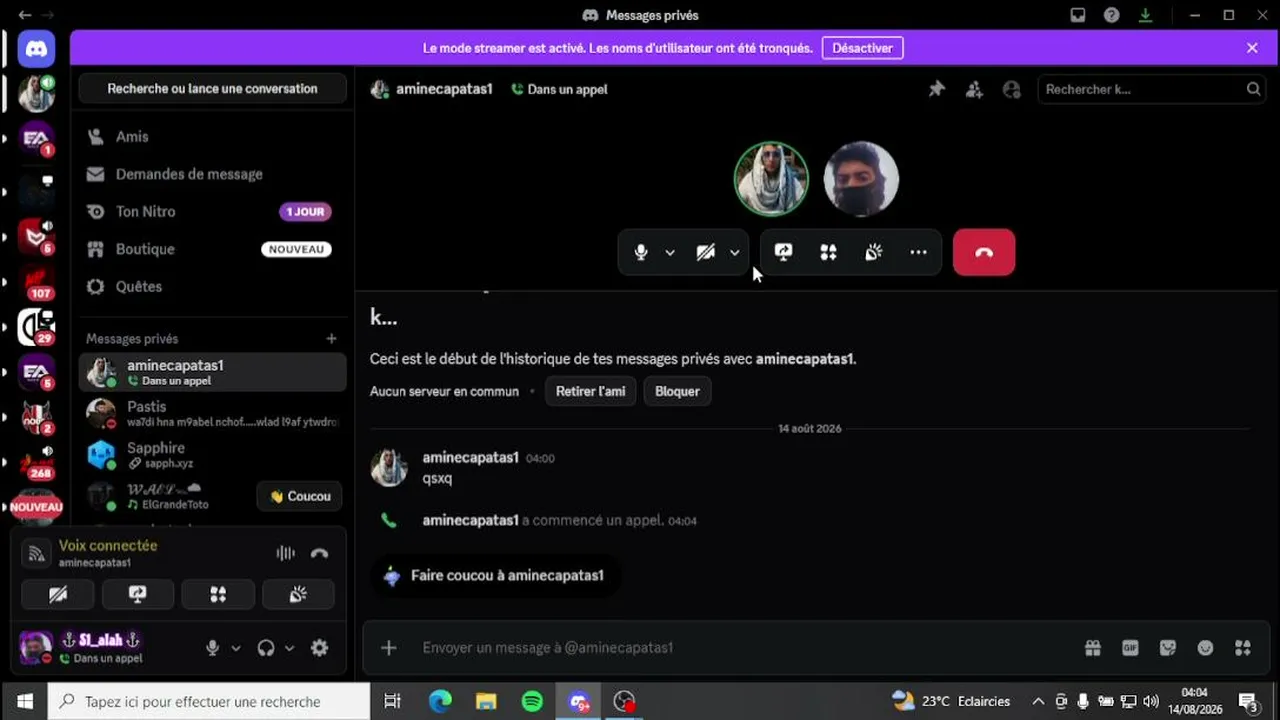Click Faire coucou à aminecapatas1

pyautogui.click(x=496, y=576)
